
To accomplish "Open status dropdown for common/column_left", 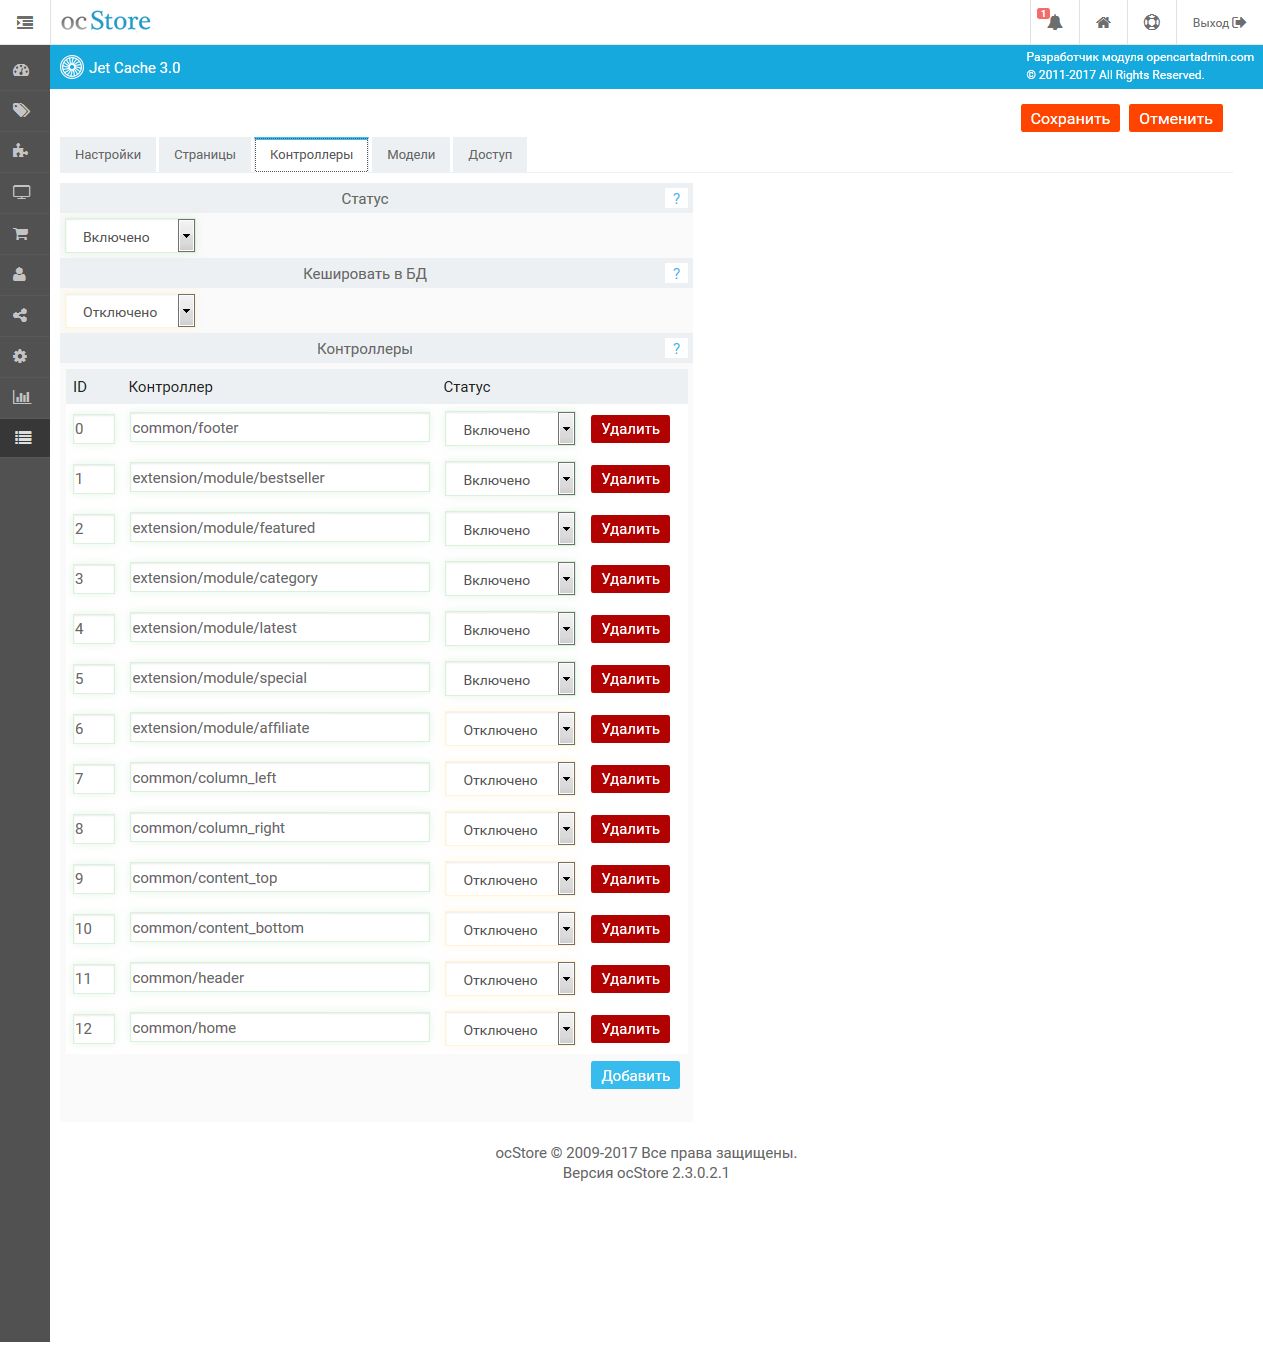I will [510, 779].
